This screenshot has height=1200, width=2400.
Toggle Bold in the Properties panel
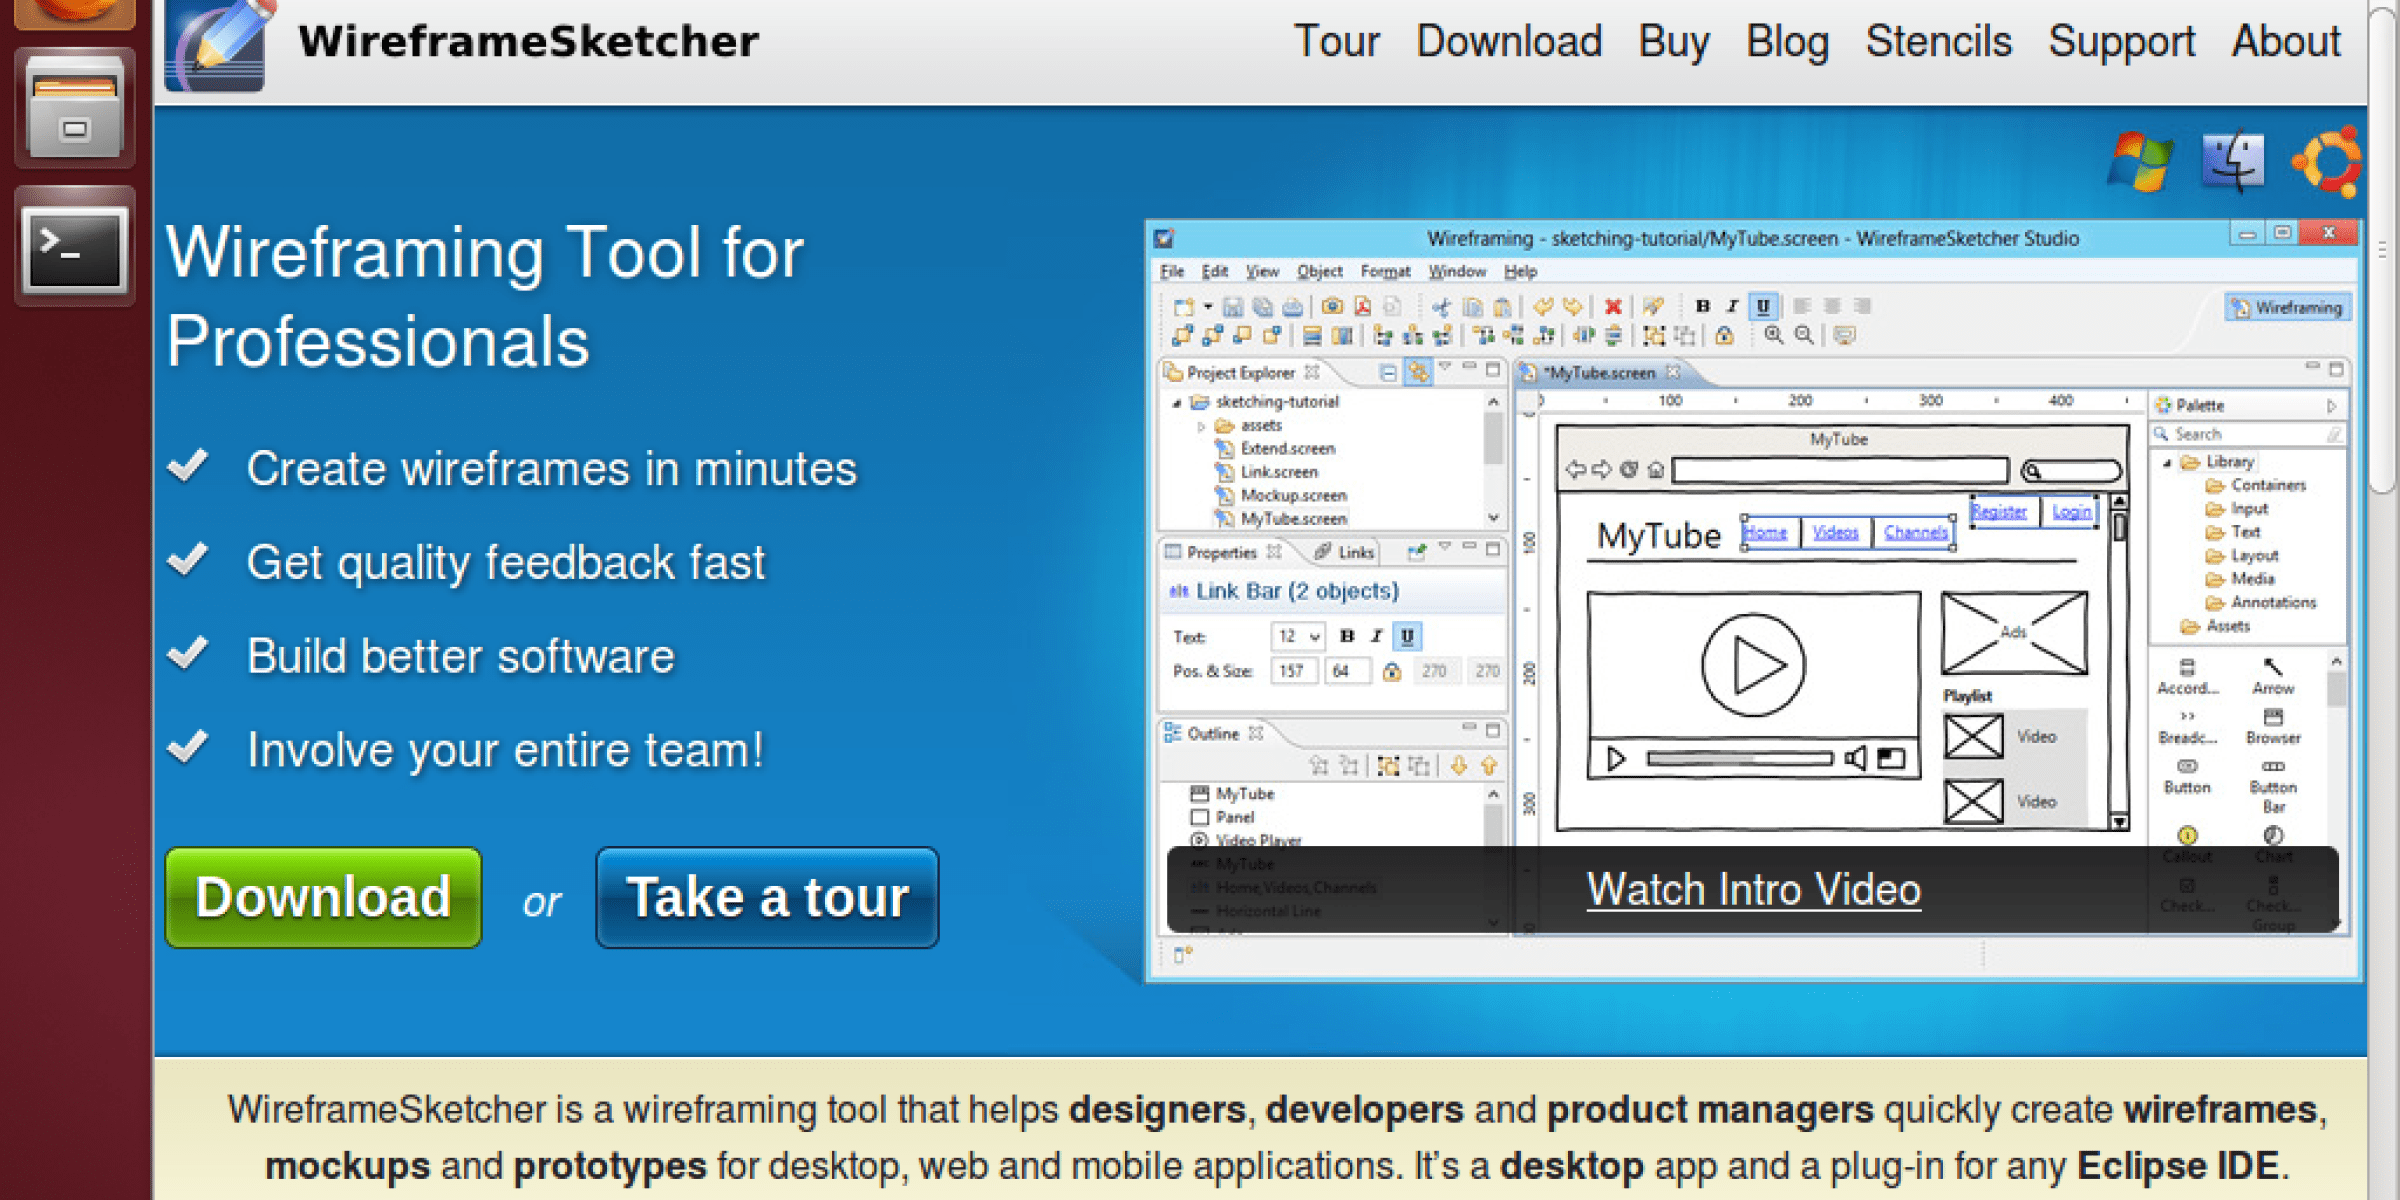click(x=1347, y=636)
